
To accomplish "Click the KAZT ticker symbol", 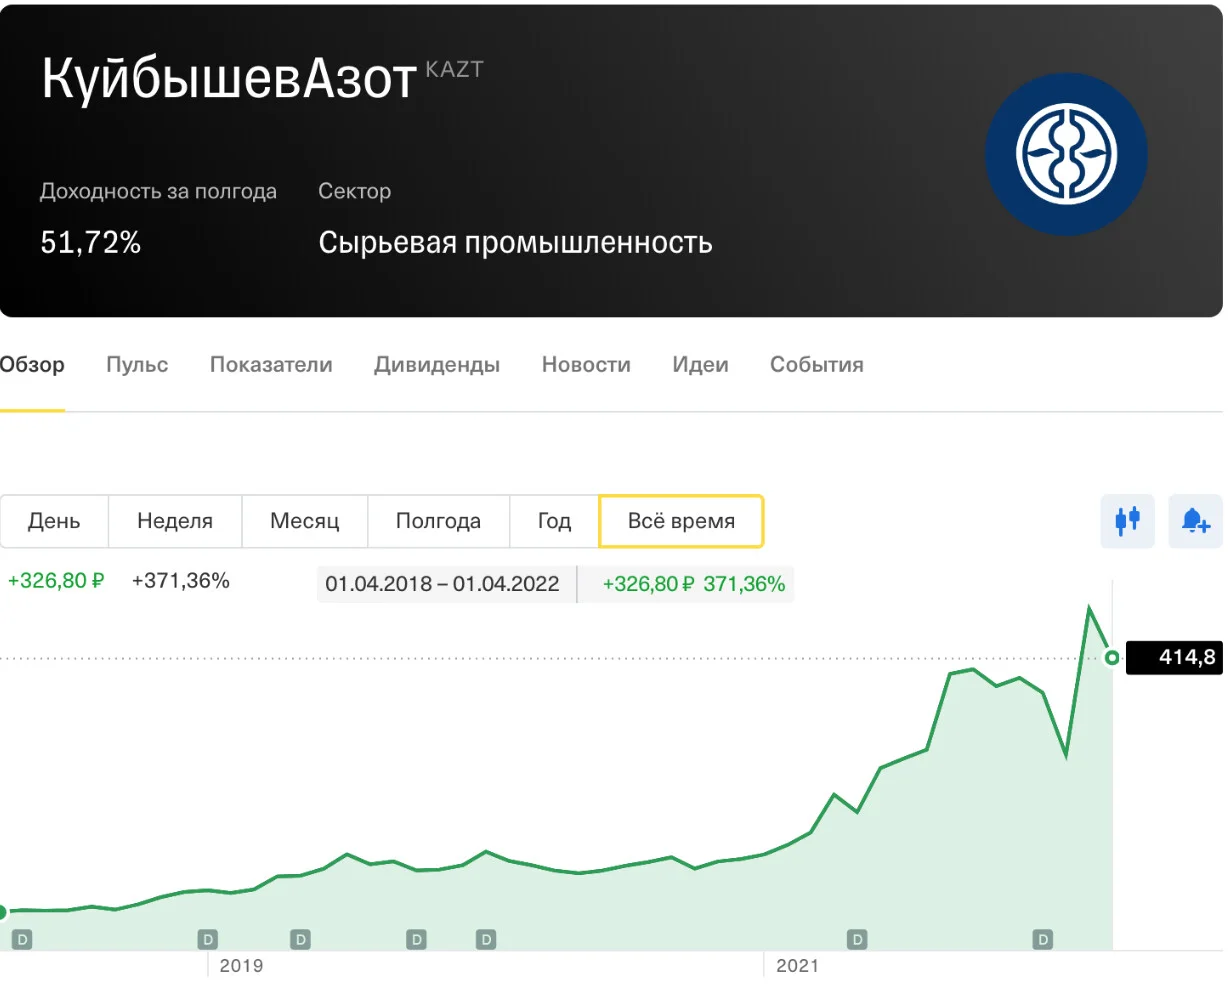I will point(454,69).
